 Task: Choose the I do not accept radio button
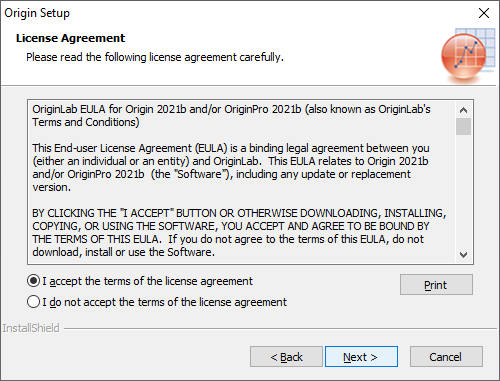coord(33,302)
